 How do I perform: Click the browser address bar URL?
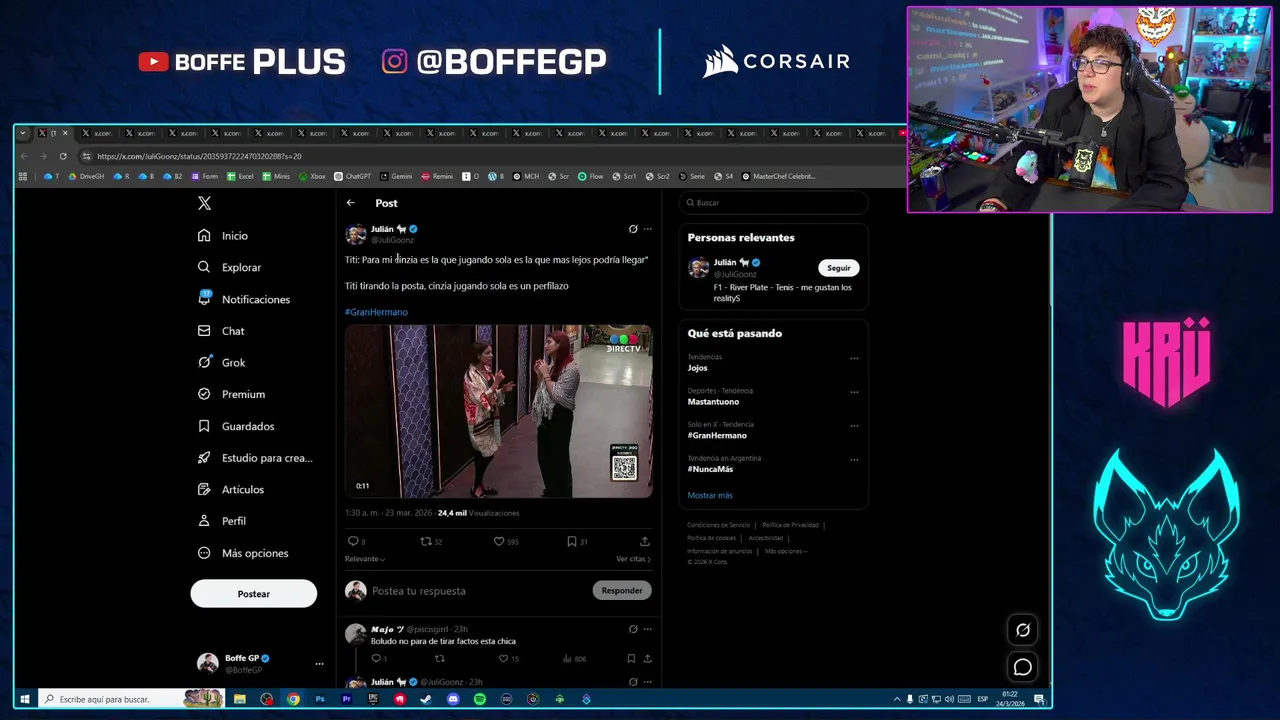point(199,156)
